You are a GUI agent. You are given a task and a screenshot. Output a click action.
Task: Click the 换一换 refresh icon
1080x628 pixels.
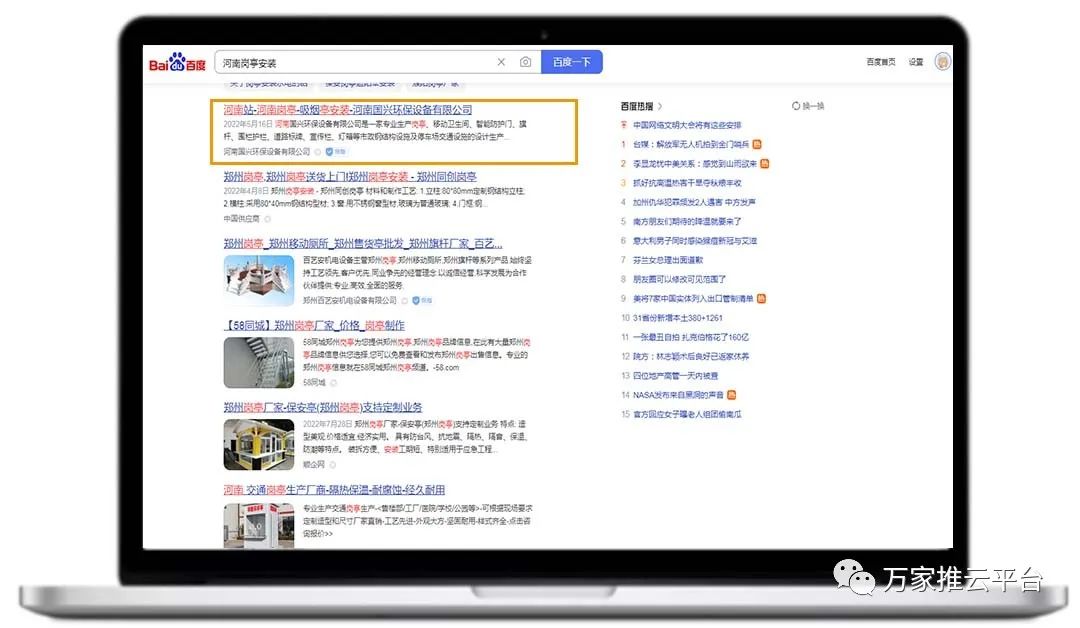(796, 106)
